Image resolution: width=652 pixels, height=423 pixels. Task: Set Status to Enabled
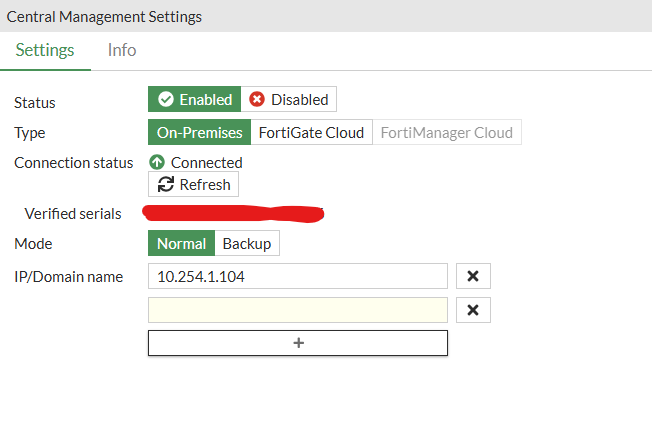(x=194, y=99)
